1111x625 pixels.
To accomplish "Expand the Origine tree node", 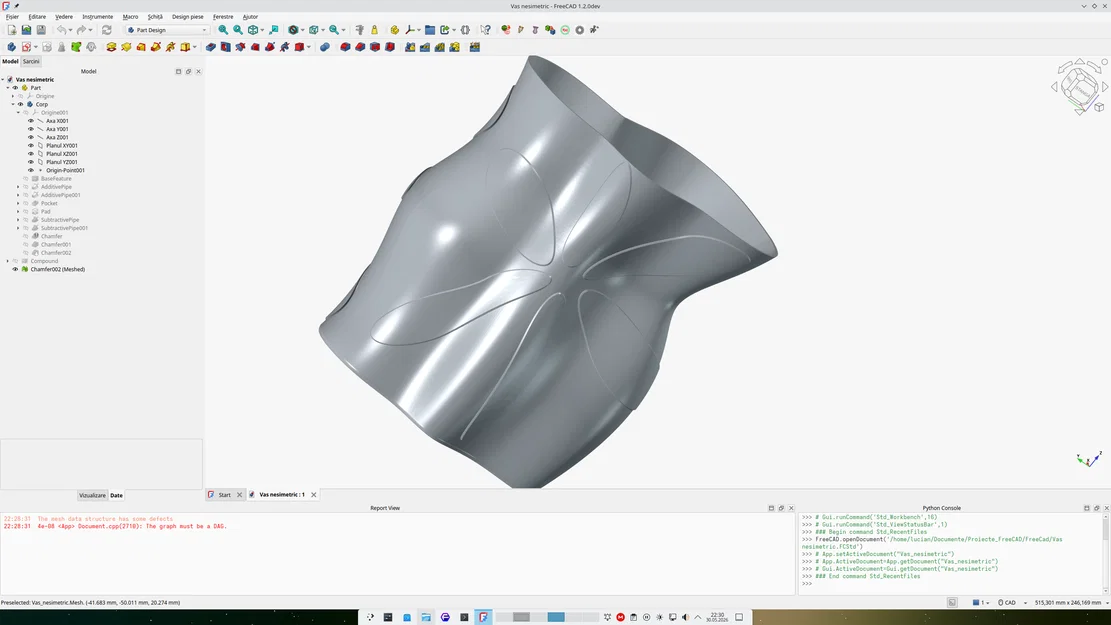I will coord(13,96).
